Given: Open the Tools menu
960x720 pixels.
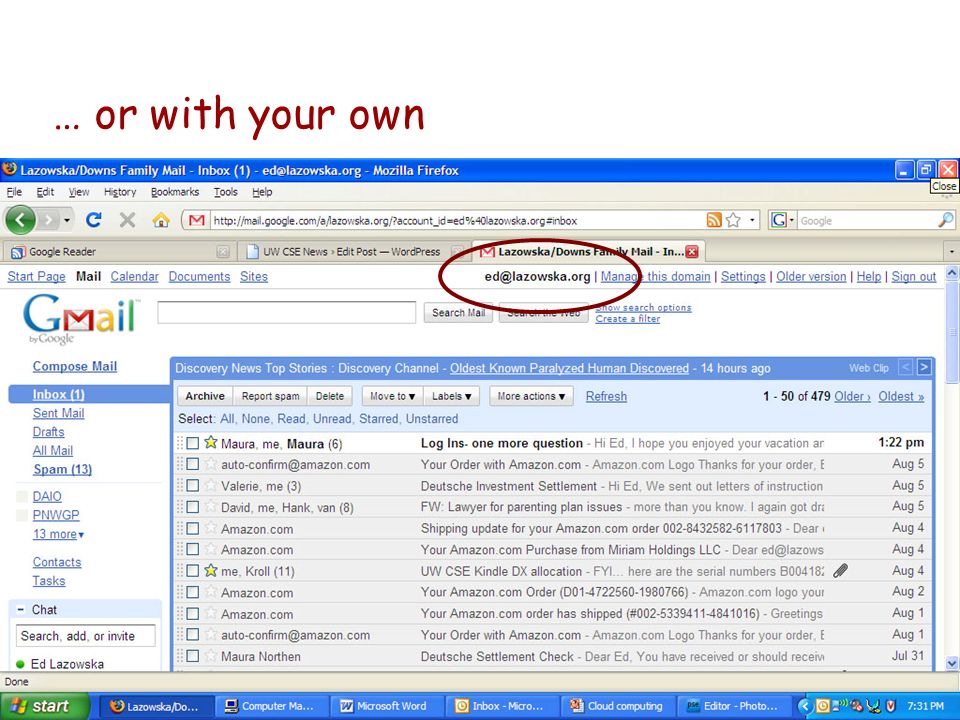Looking at the screenshot, I should pyautogui.click(x=225, y=192).
